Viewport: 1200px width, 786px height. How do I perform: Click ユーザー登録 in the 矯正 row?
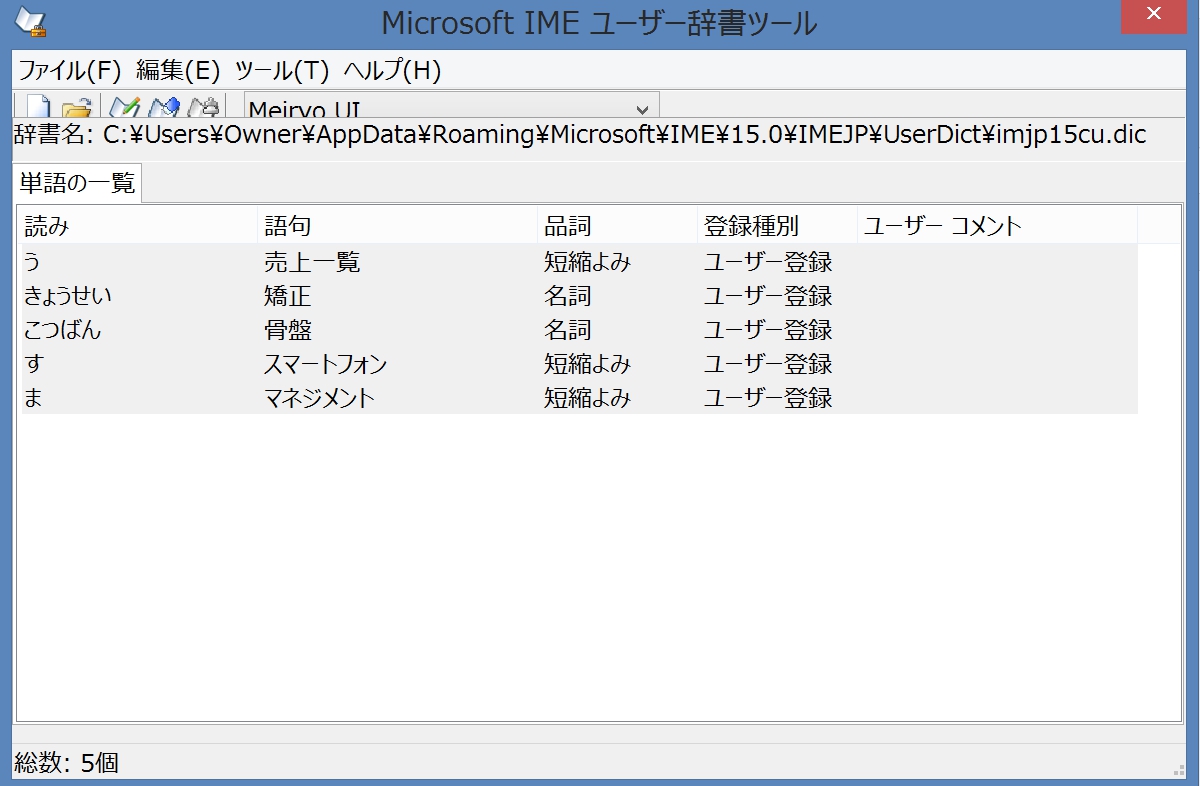[768, 296]
